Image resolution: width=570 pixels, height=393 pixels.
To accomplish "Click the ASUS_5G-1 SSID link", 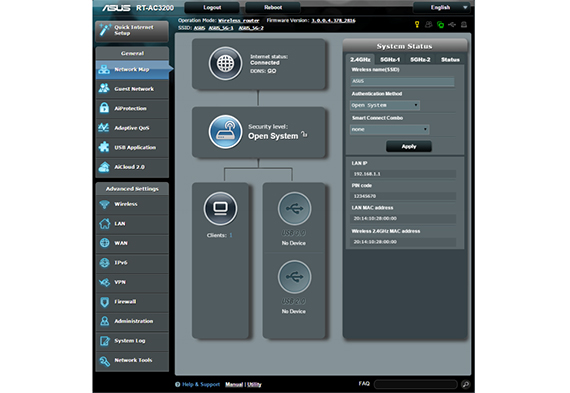I will (x=221, y=28).
